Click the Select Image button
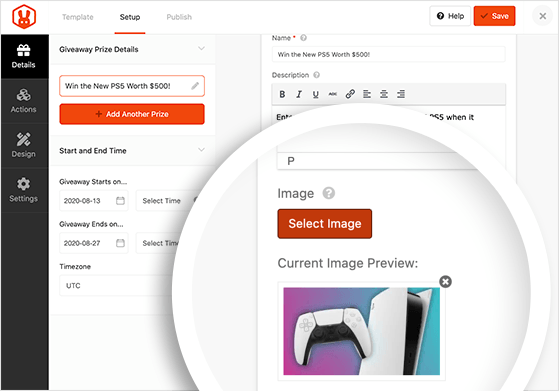 click(325, 224)
